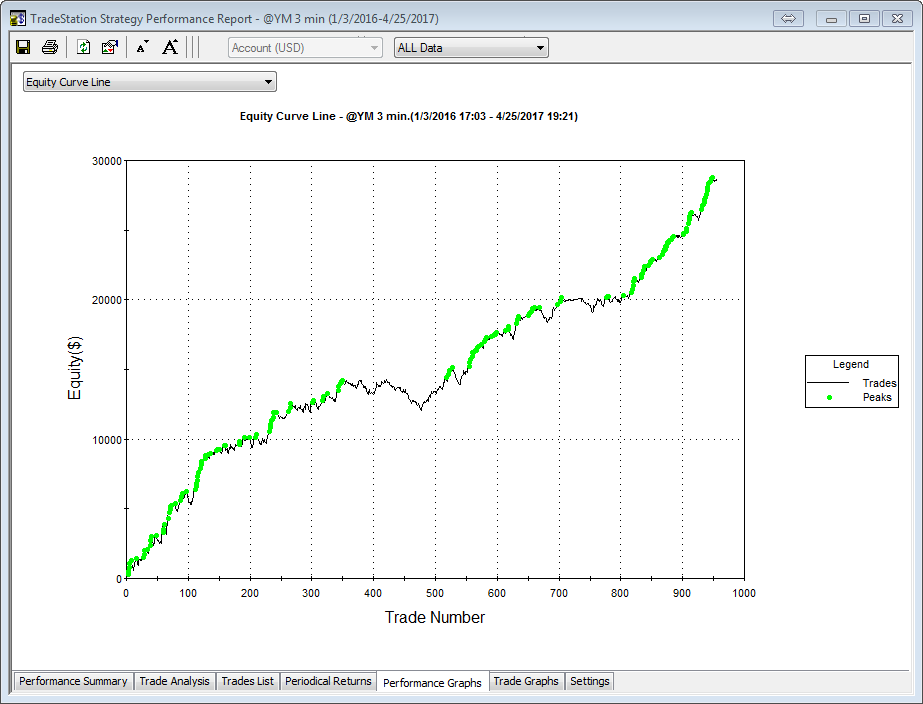
Task: Switch to the Performance Summary tab
Action: pyautogui.click(x=73, y=681)
